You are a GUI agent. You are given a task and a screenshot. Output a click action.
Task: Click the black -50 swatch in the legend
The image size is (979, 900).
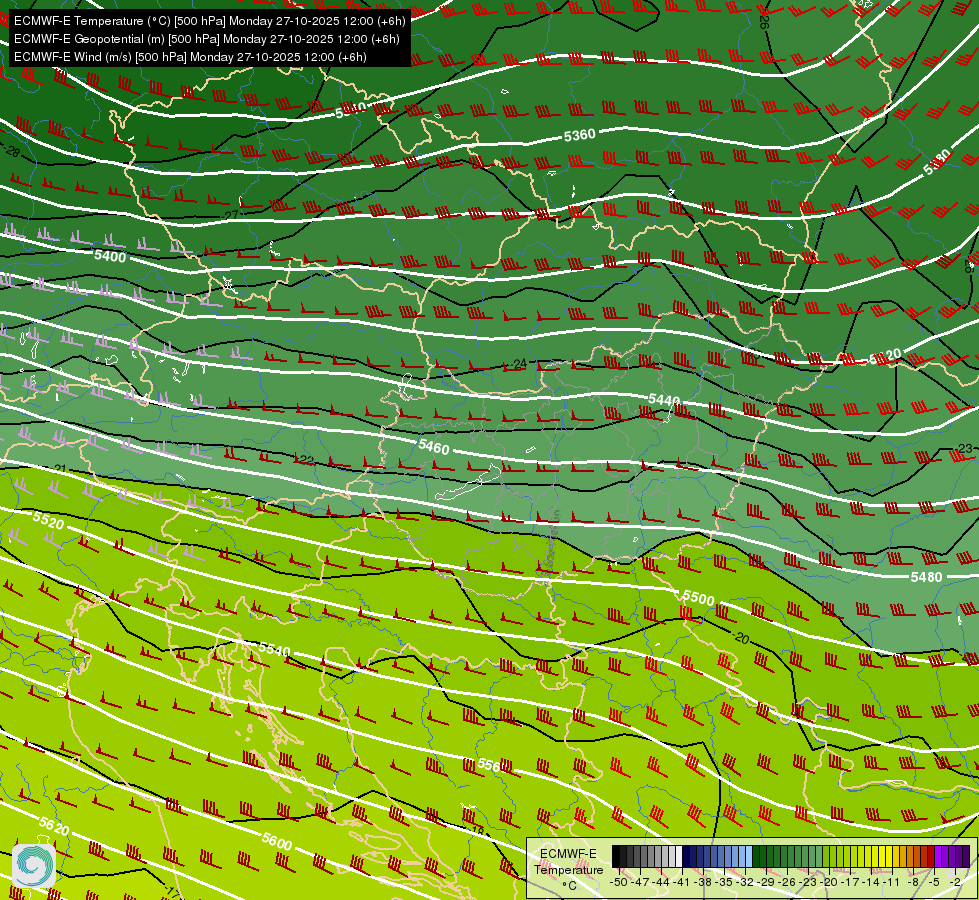(616, 856)
